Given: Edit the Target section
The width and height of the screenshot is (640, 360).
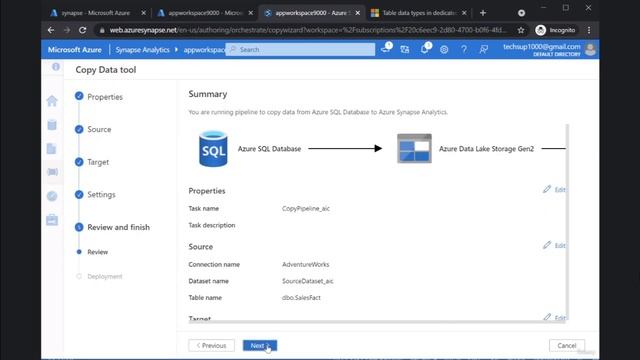Looking at the screenshot, I should pyautogui.click(x=554, y=317).
